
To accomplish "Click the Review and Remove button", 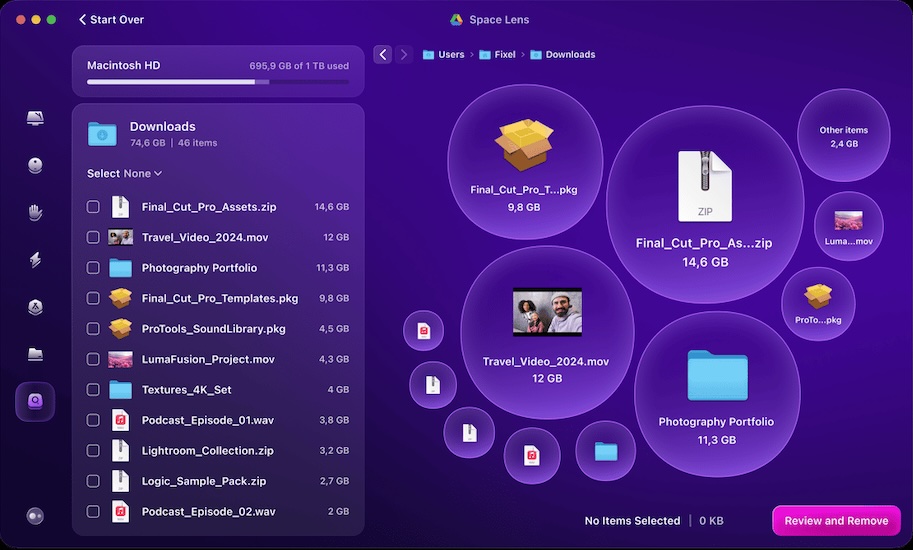I will pyautogui.click(x=836, y=521).
